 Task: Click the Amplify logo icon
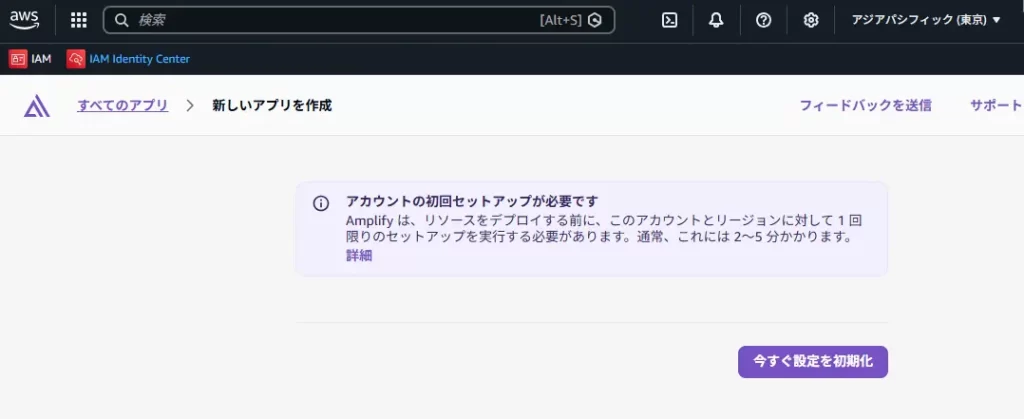tap(37, 106)
